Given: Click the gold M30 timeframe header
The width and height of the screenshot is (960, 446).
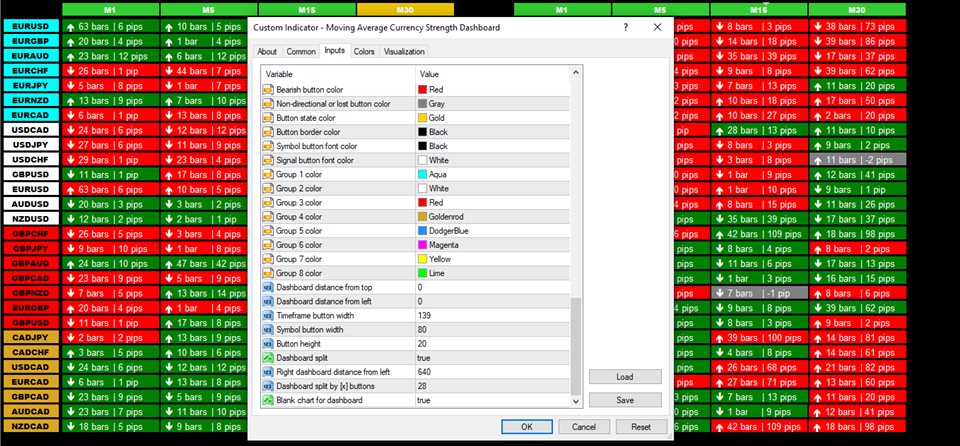Looking at the screenshot, I should tap(405, 10).
